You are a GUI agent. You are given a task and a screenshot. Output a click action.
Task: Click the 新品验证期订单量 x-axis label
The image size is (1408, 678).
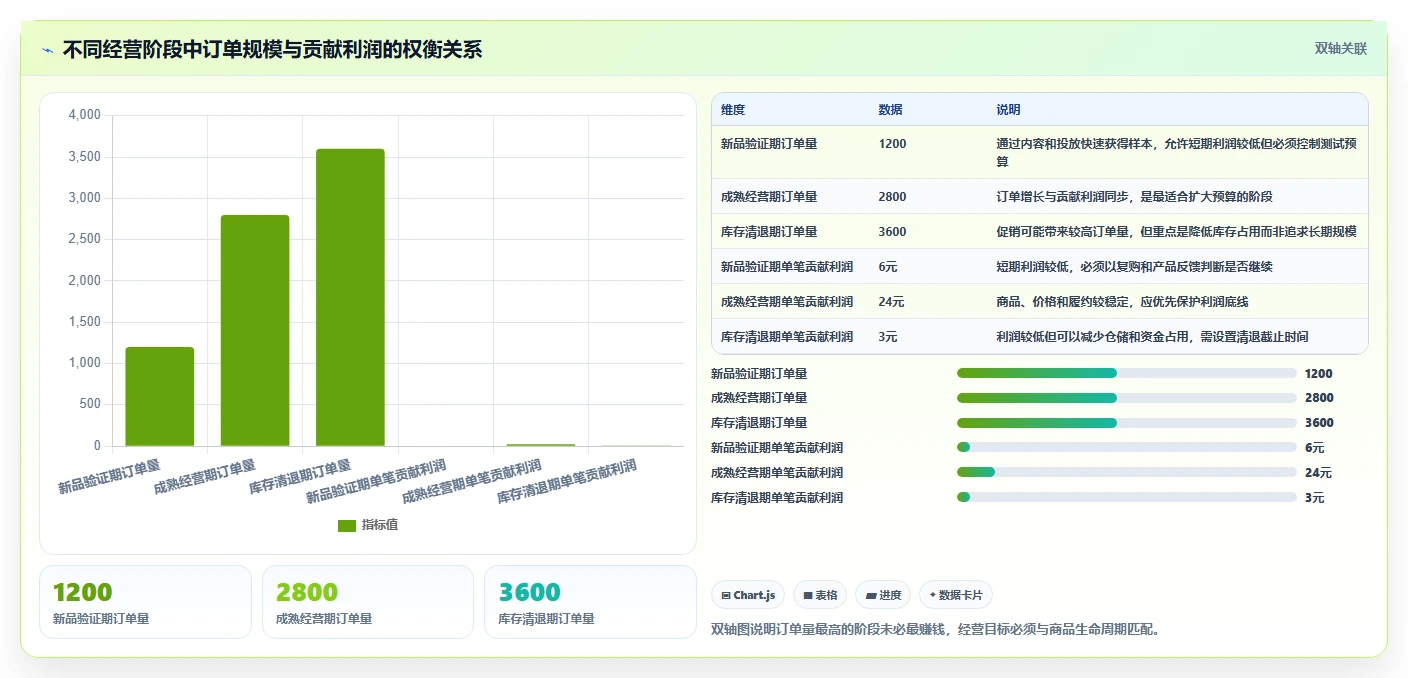[x=110, y=478]
